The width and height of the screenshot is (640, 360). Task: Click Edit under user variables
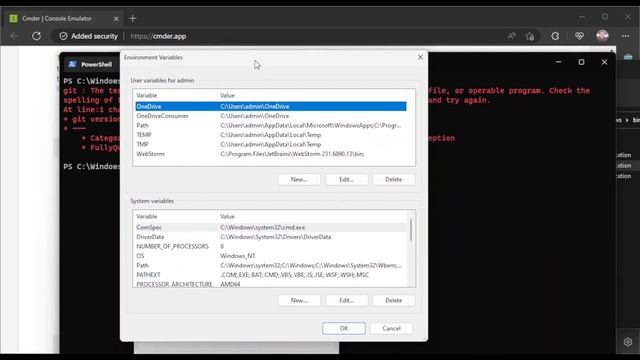point(347,179)
